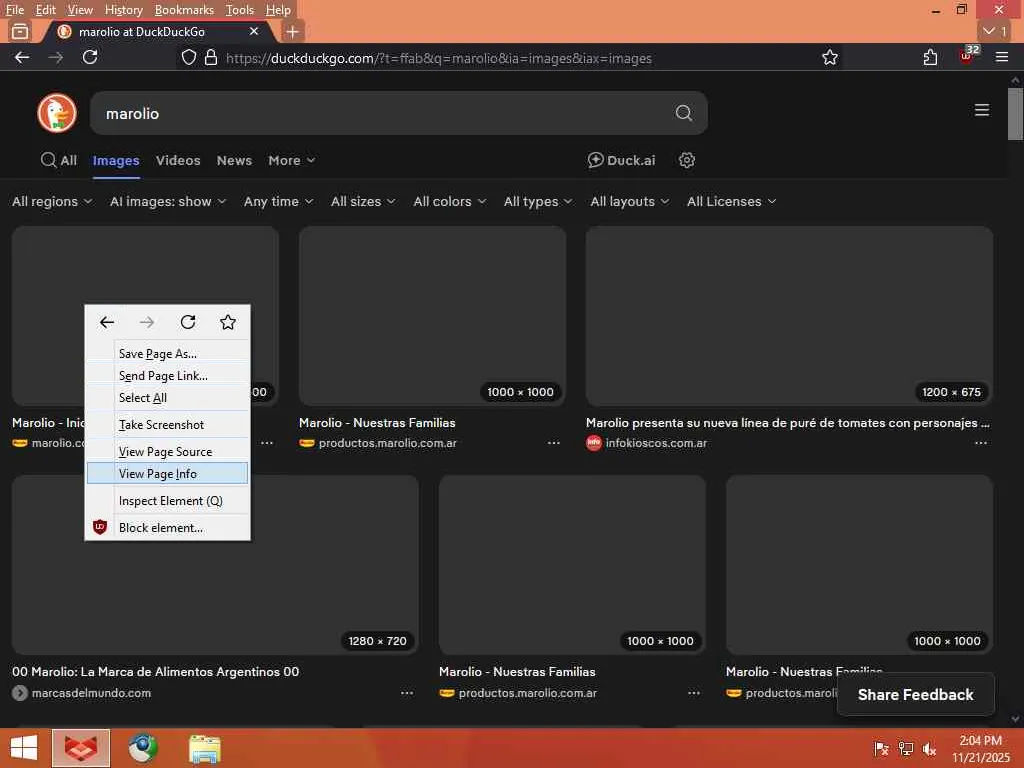Switch to the Videos tab
The height and width of the screenshot is (768, 1024).
click(178, 160)
